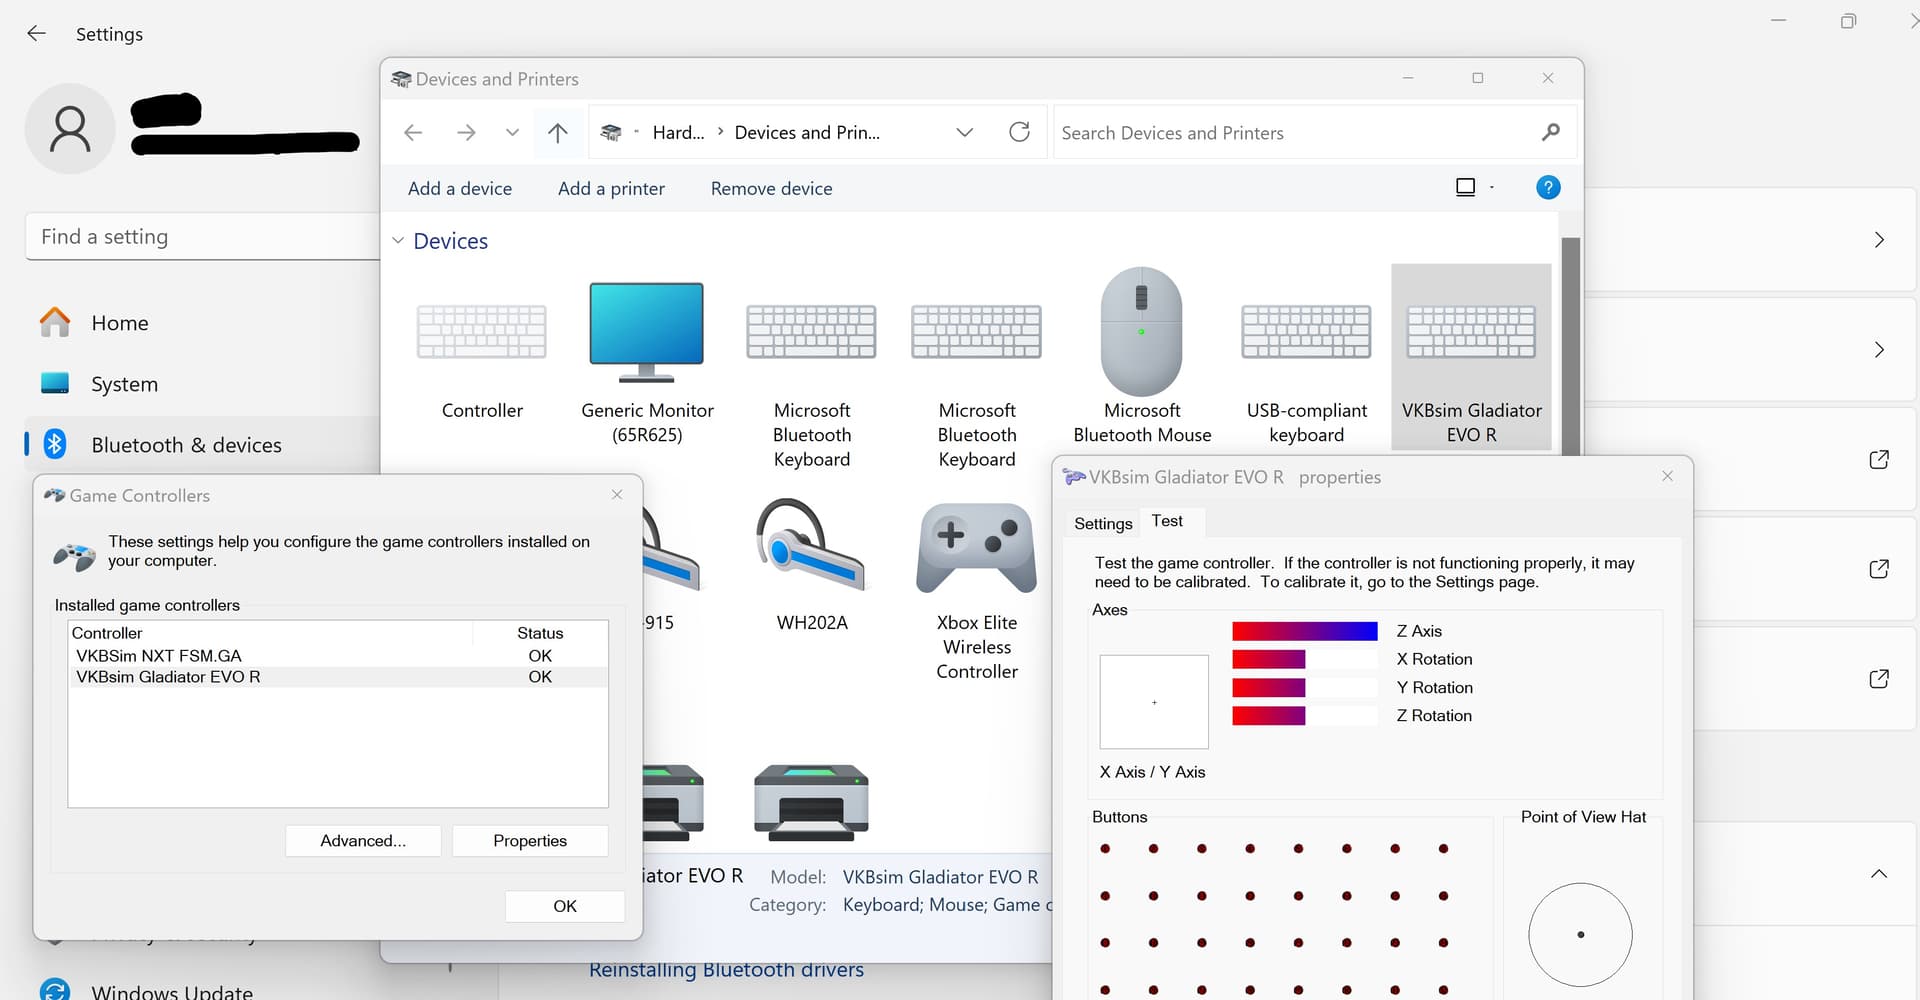Click the Devices and Printers scrollbar
The height and width of the screenshot is (1000, 1920).
[x=1570, y=345]
